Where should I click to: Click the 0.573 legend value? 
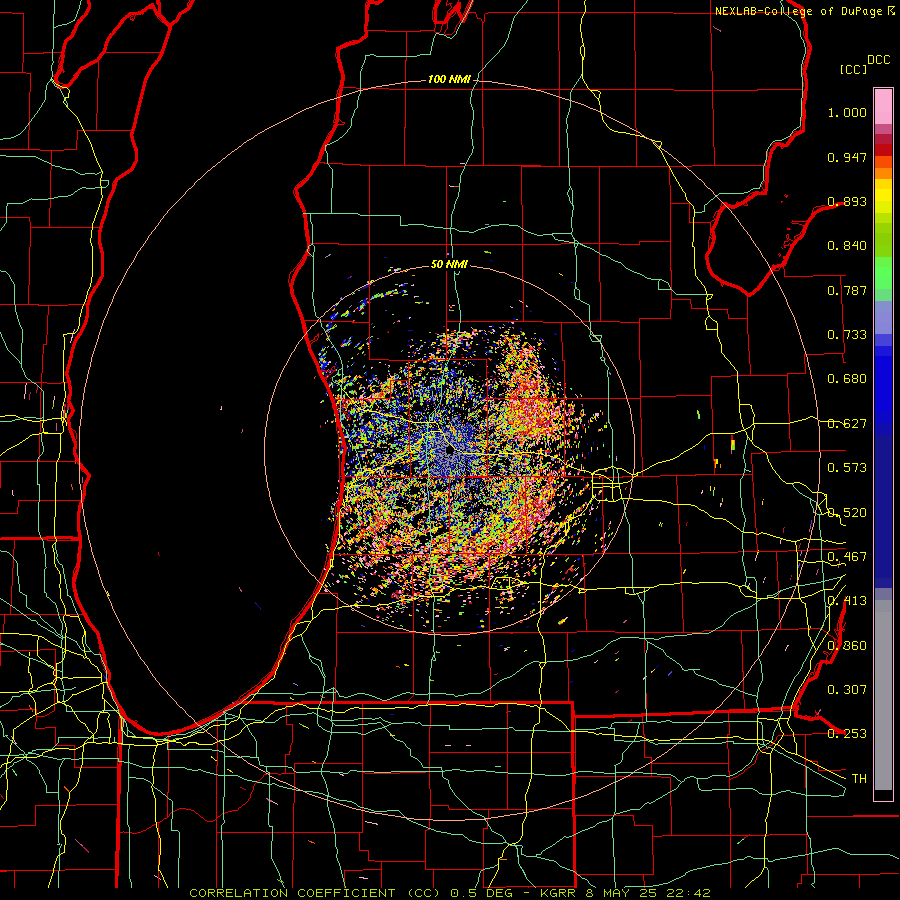click(847, 468)
